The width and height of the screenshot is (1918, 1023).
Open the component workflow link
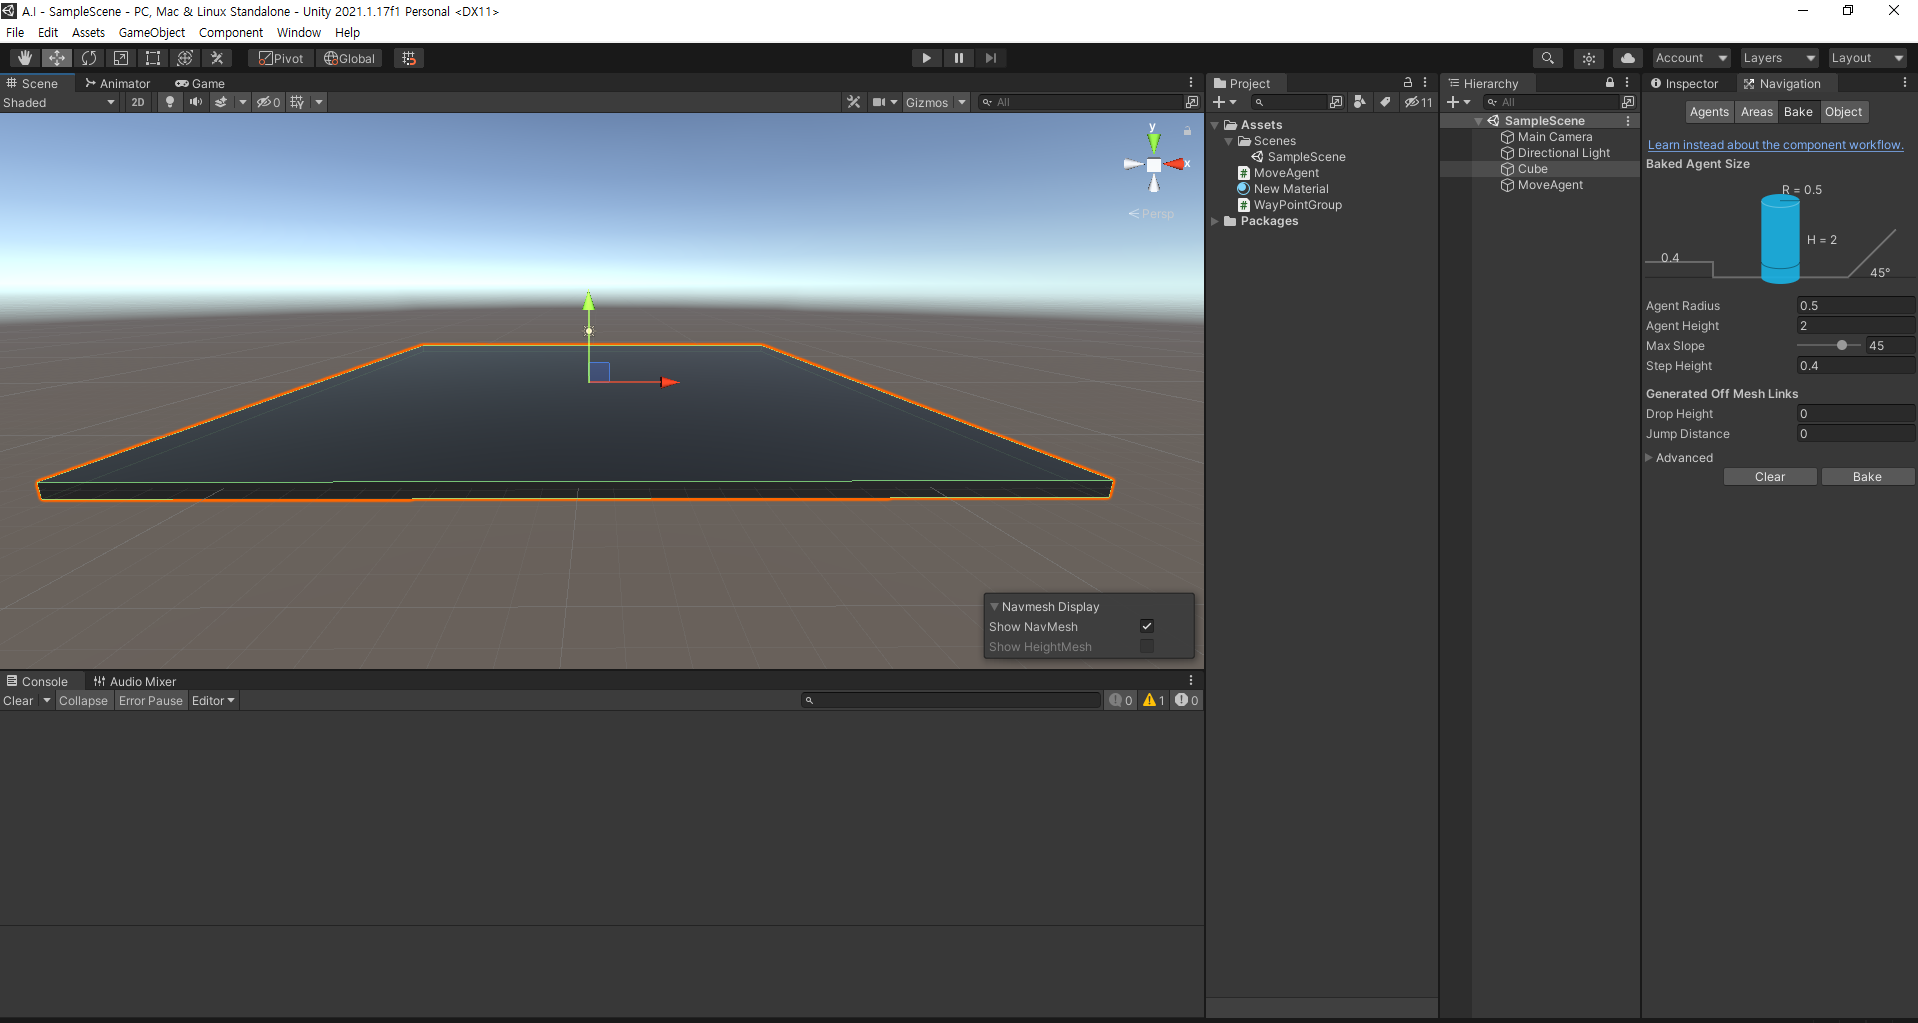coord(1775,145)
